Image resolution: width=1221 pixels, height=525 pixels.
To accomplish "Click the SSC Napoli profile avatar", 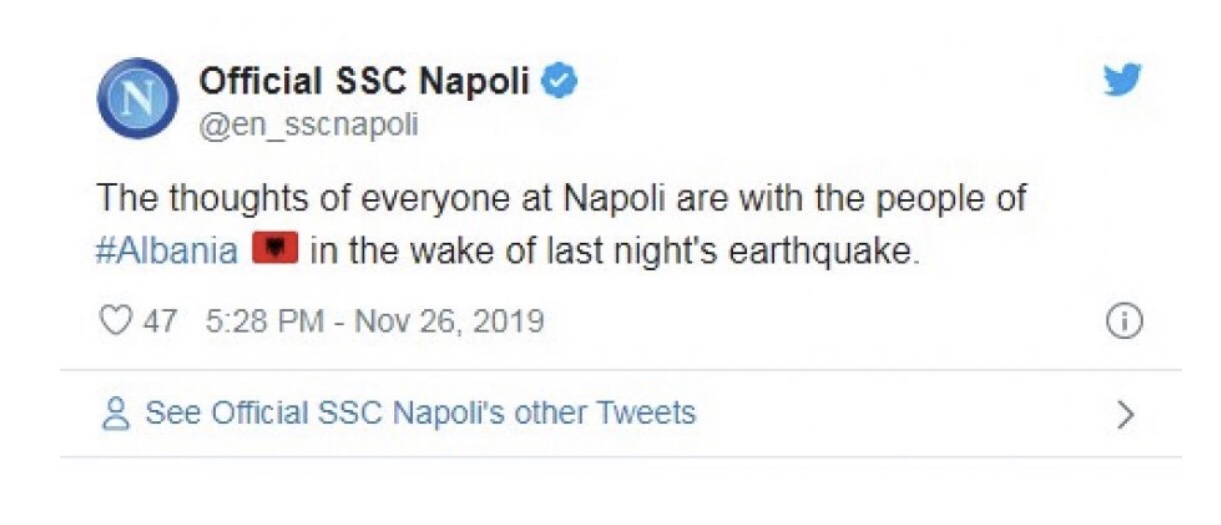I will click(137, 98).
